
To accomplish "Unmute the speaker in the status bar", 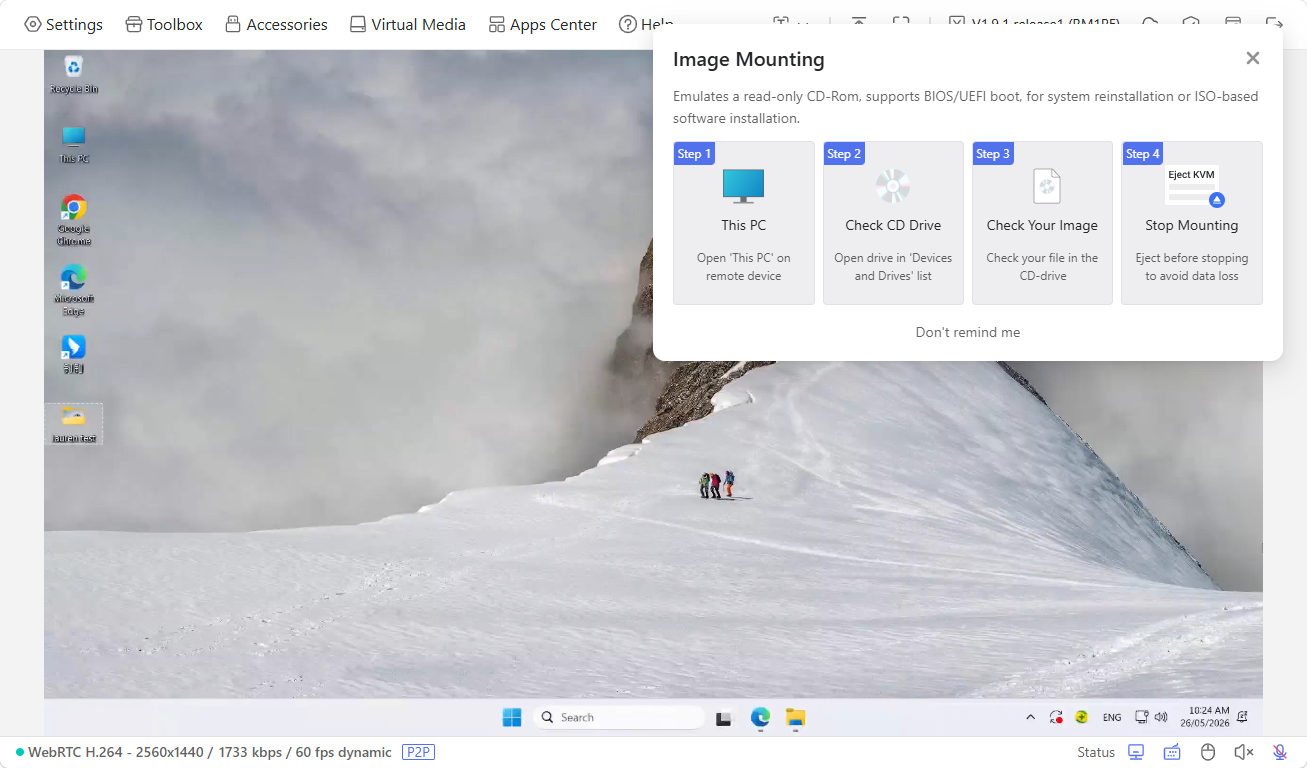I will [x=1244, y=752].
